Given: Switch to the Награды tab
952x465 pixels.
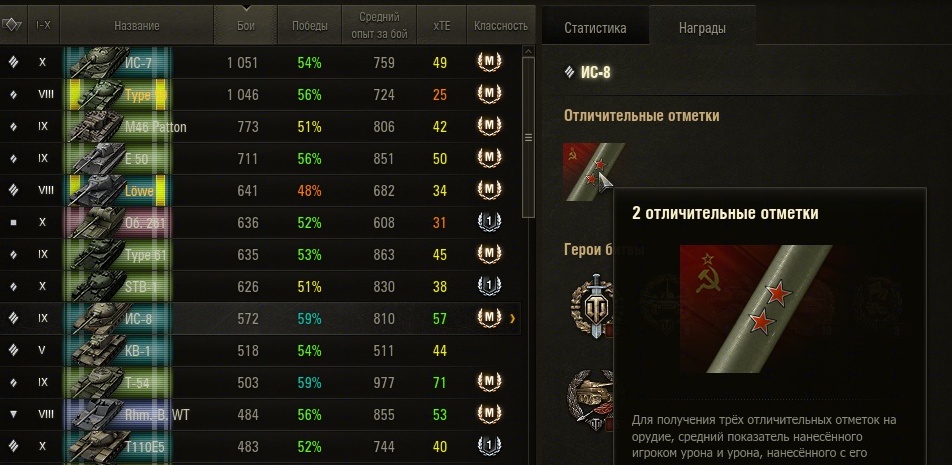Looking at the screenshot, I should (702, 28).
